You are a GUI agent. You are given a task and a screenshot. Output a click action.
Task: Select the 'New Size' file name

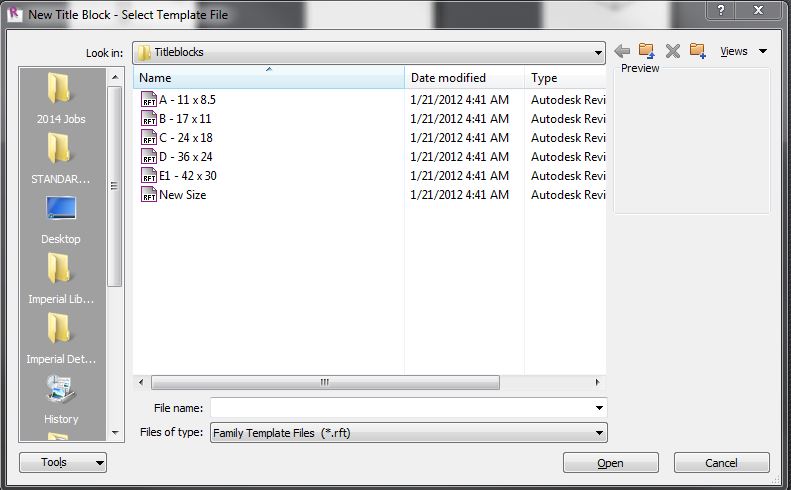183,195
